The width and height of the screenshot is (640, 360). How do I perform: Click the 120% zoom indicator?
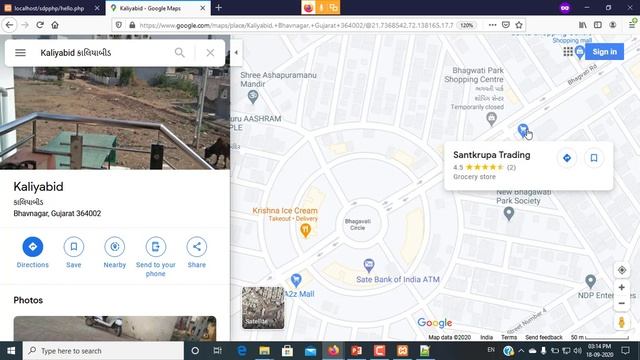(x=467, y=25)
